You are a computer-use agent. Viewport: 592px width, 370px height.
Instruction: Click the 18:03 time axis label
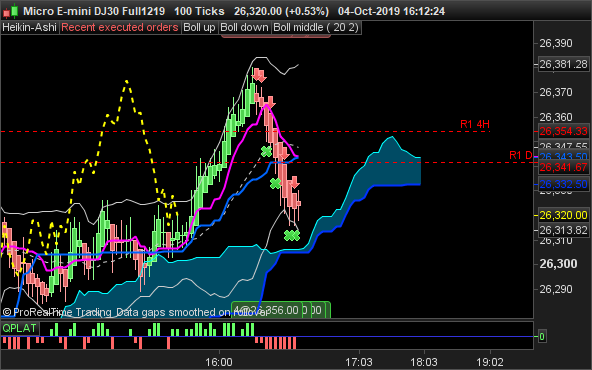pyautogui.click(x=424, y=362)
